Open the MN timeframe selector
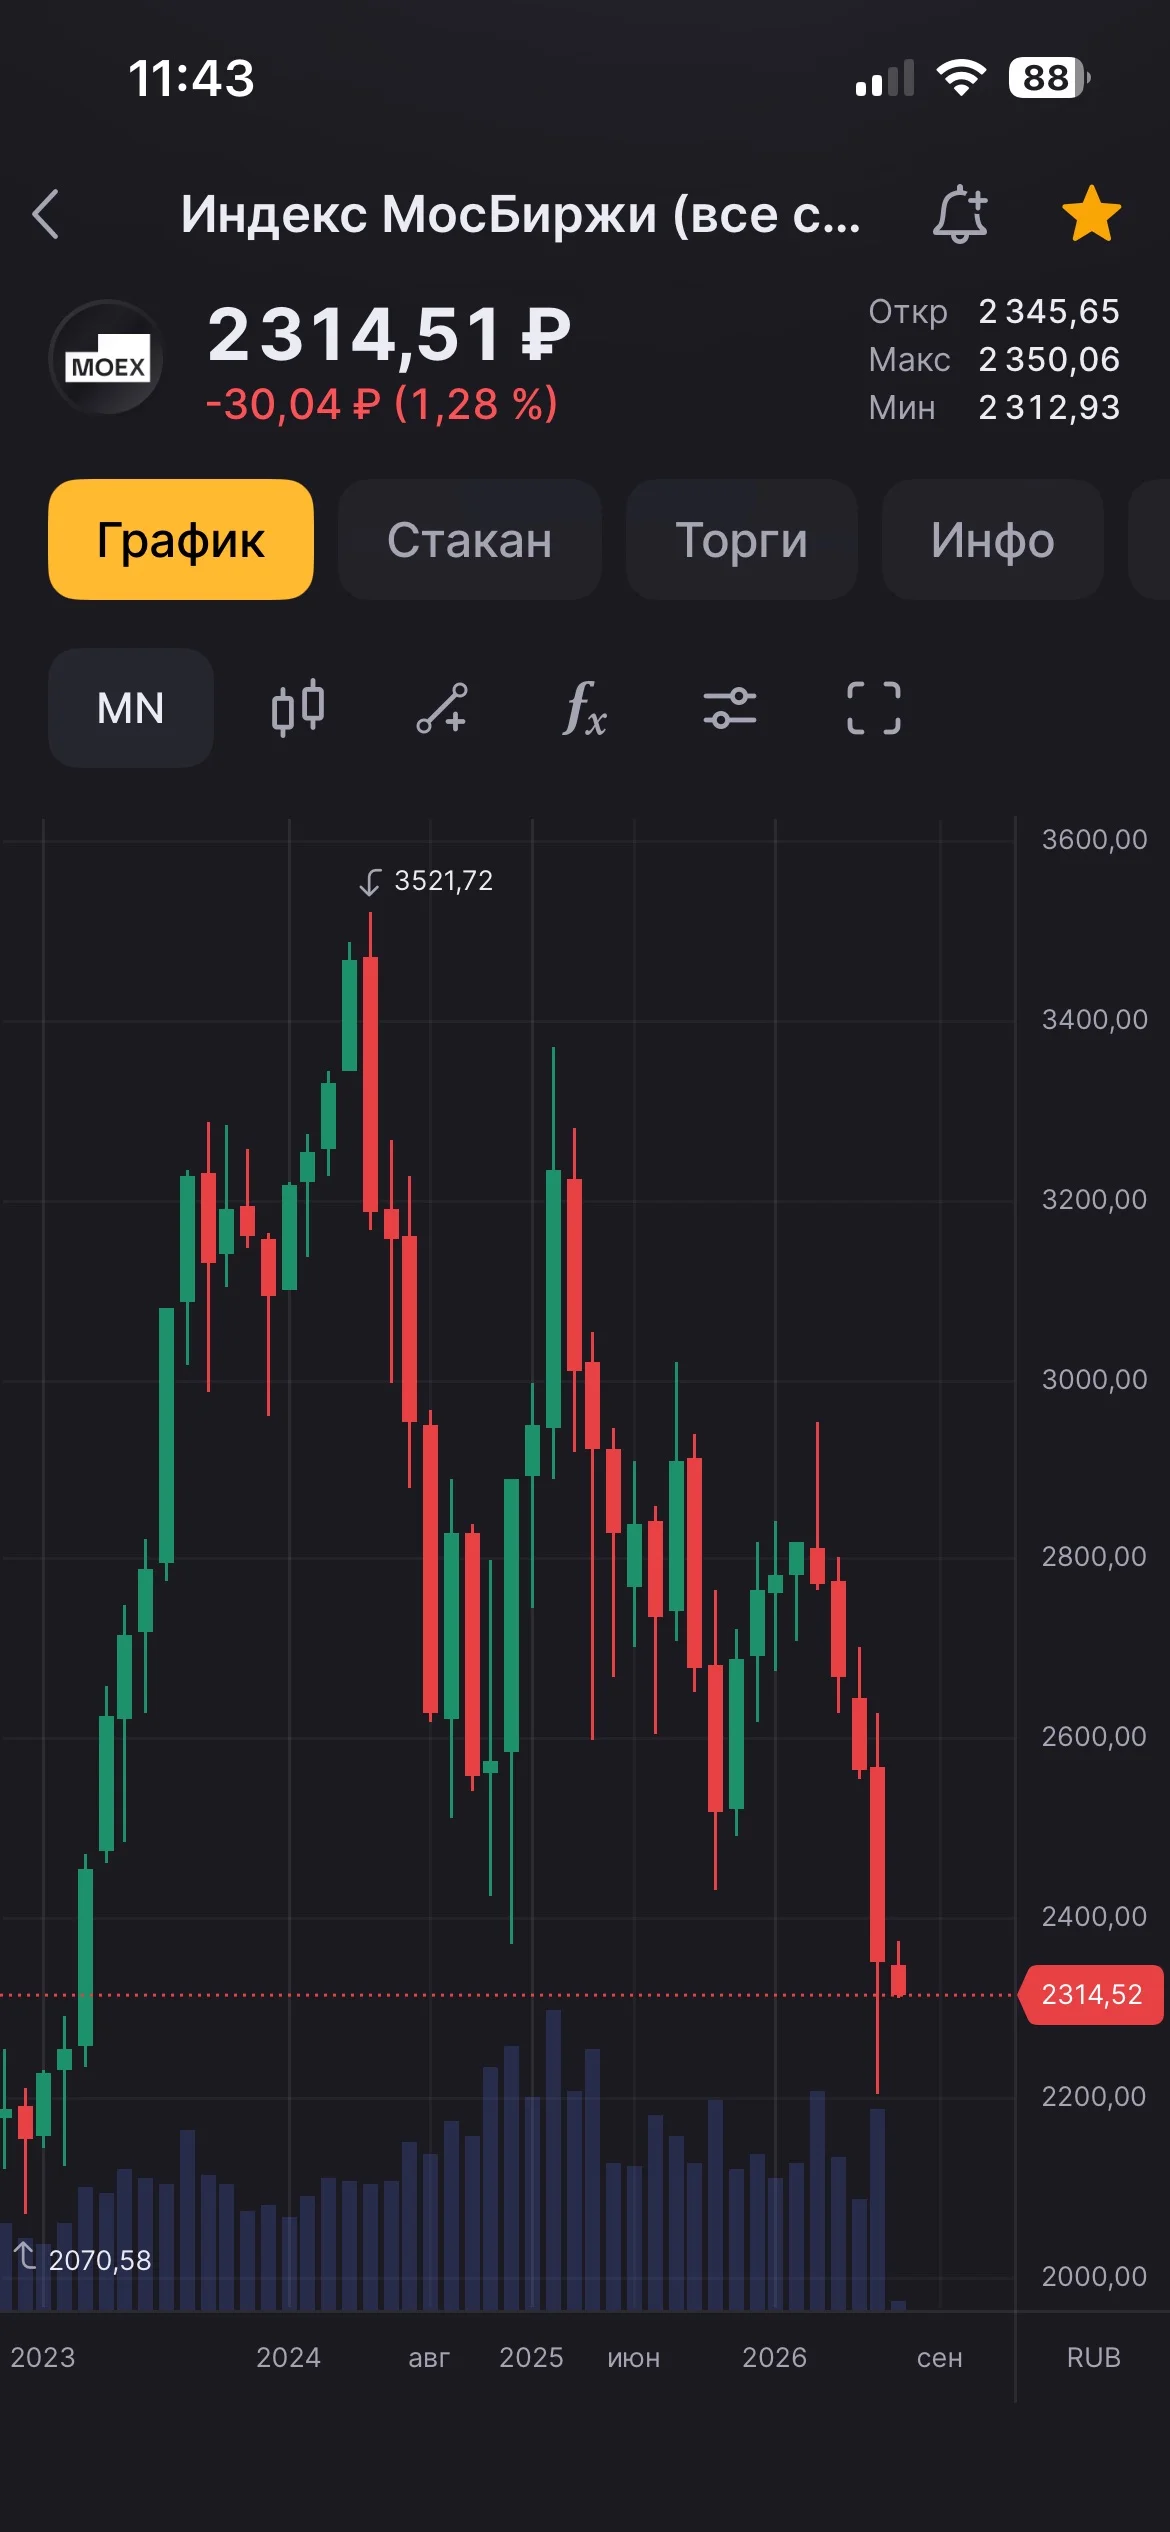This screenshot has height=2532, width=1170. pos(131,708)
